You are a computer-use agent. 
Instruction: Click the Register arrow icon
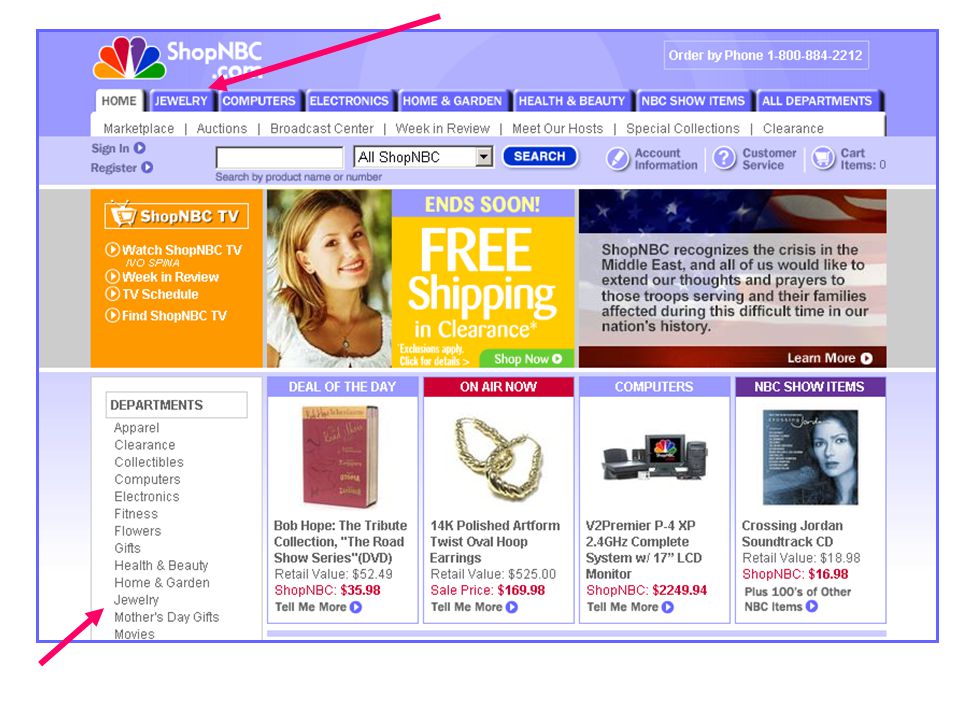(147, 167)
